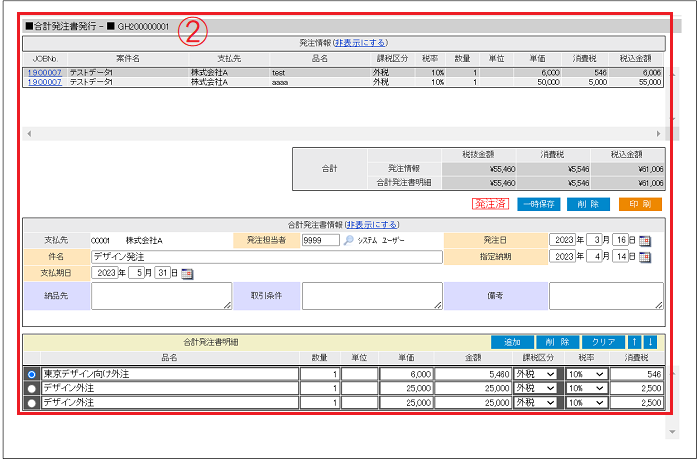
Task: Select radio button for last デザイン外注 row
Action: pyautogui.click(x=32, y=402)
